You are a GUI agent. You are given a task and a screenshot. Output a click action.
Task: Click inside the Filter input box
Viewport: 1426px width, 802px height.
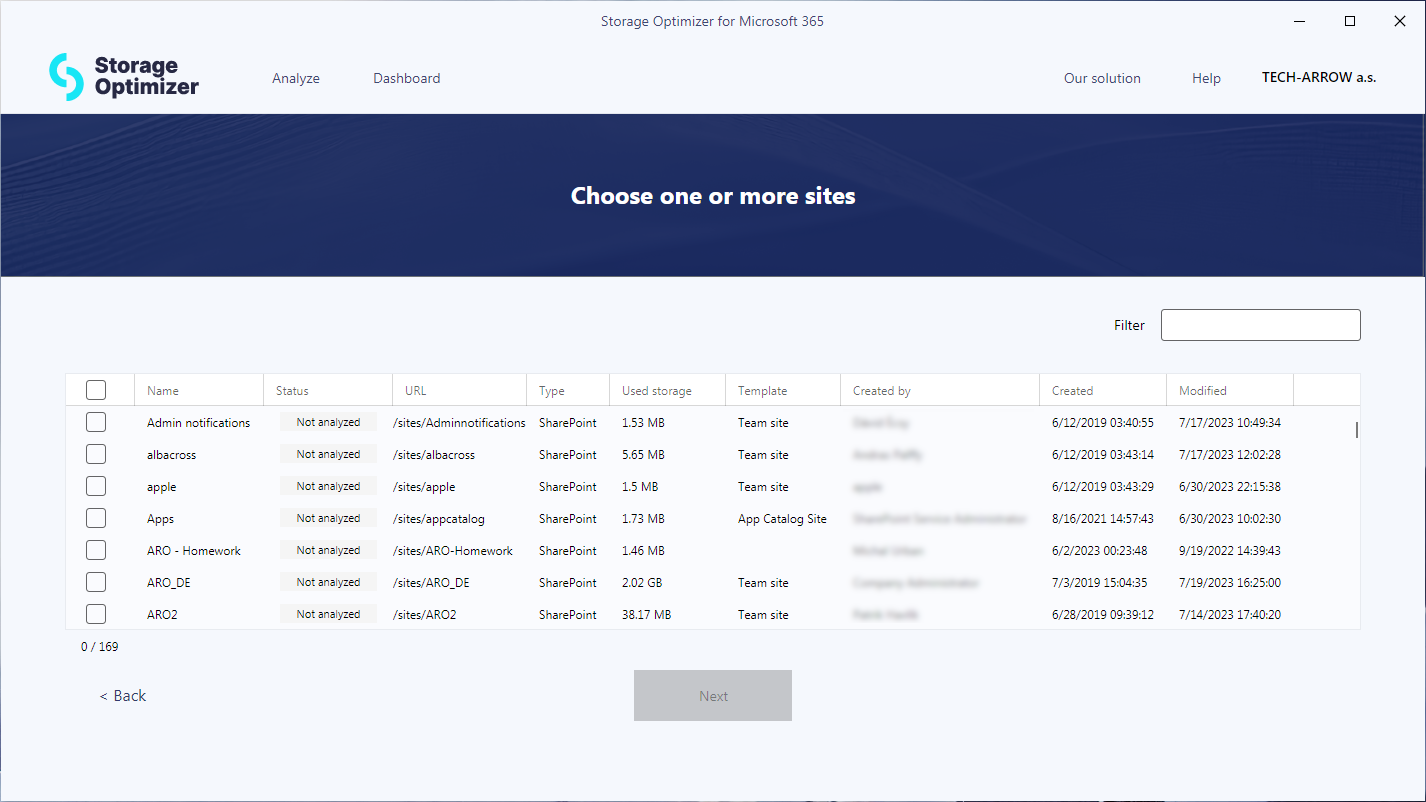1260,324
